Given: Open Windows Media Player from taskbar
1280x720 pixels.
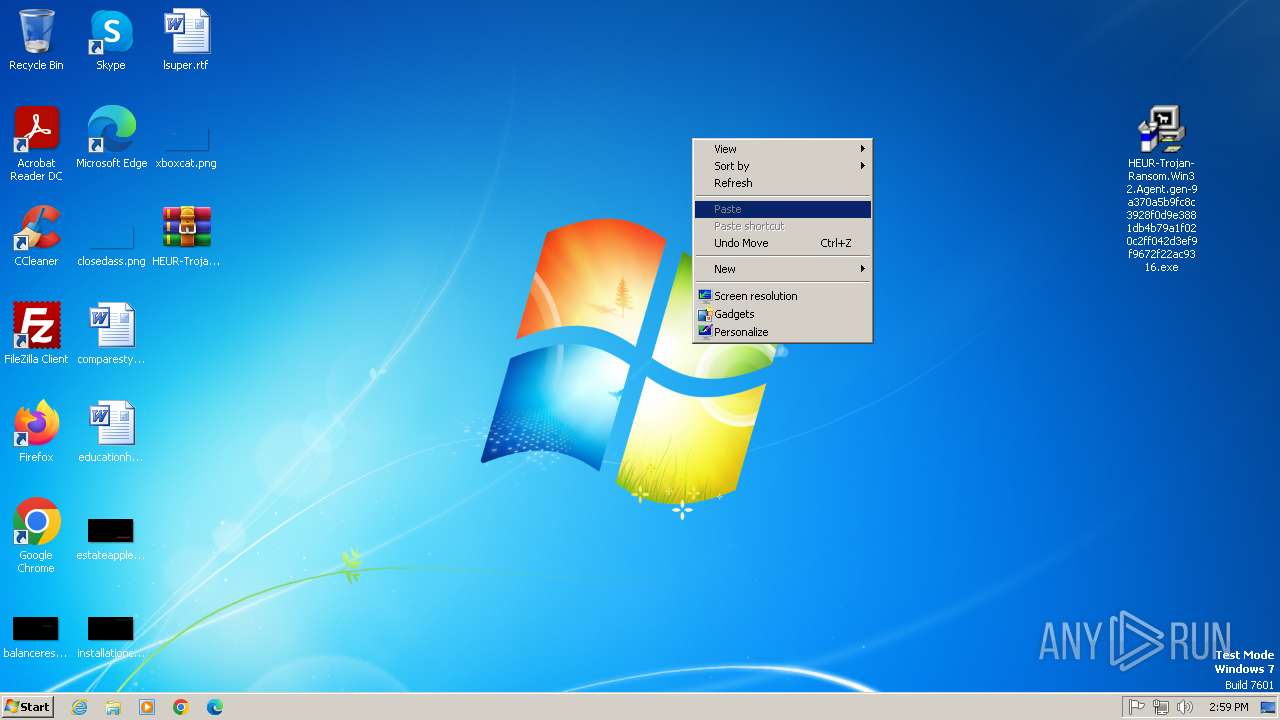Looking at the screenshot, I should 147,707.
